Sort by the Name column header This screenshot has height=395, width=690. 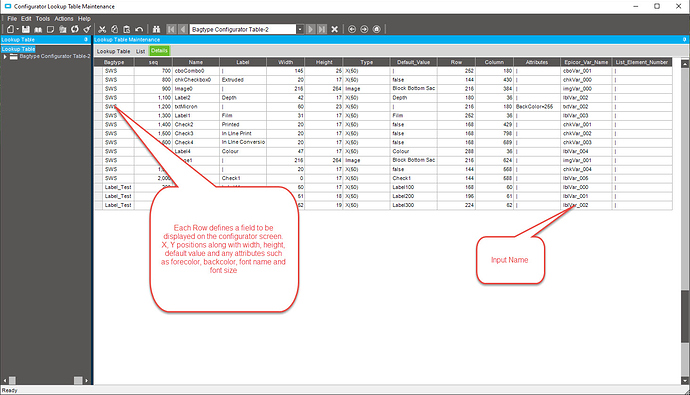point(196,62)
